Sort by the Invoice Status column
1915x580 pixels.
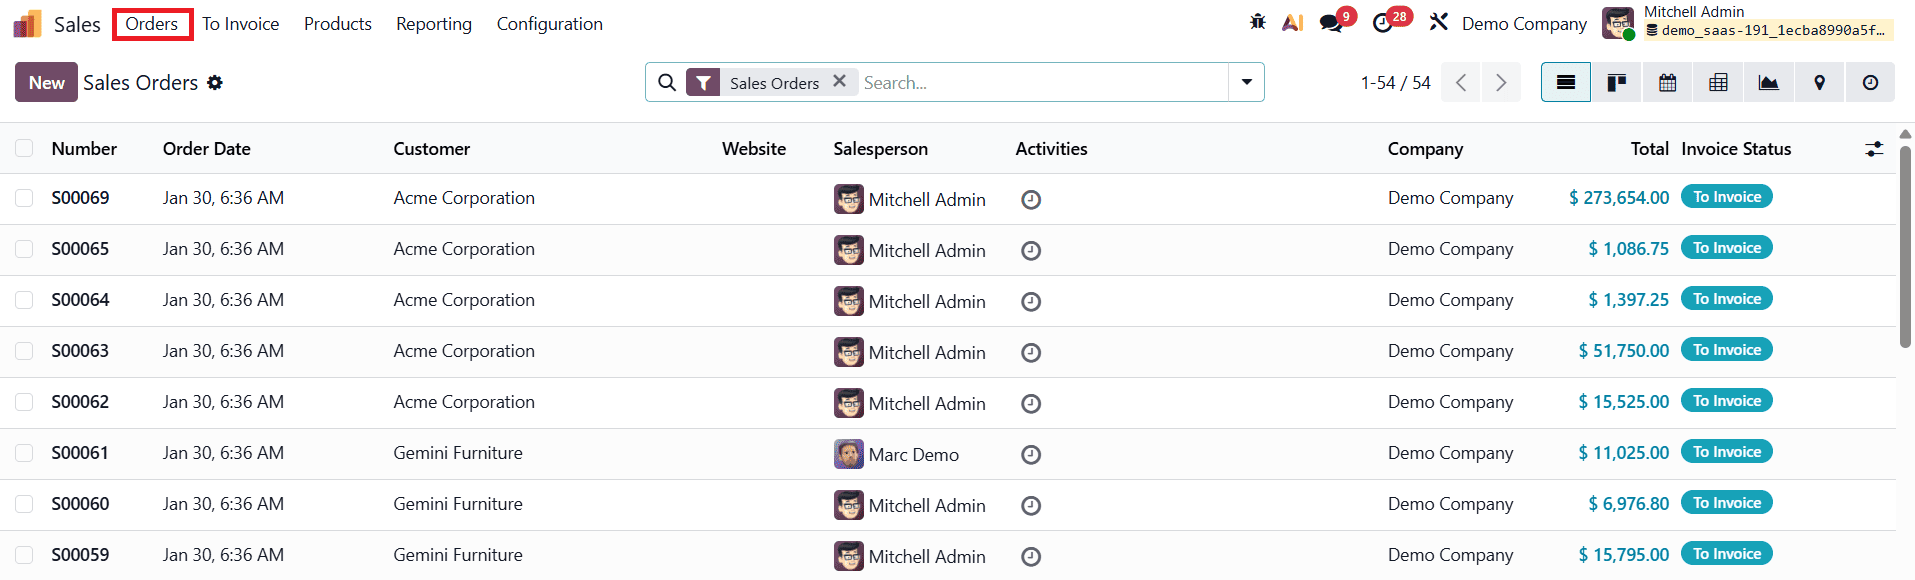coord(1736,149)
